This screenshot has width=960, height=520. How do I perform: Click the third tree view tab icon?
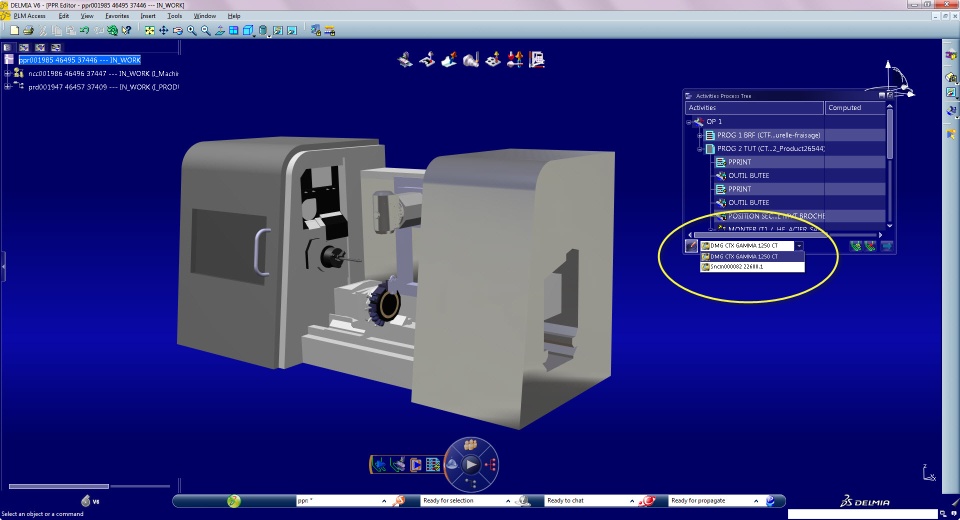[40, 47]
